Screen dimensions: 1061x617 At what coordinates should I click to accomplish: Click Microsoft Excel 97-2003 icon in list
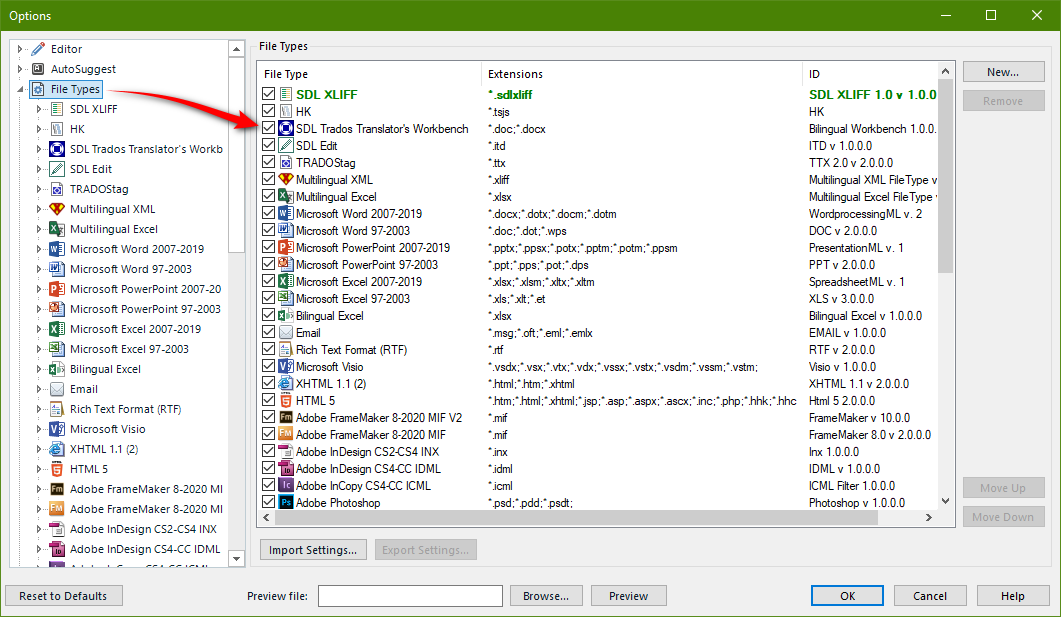pyautogui.click(x=286, y=298)
